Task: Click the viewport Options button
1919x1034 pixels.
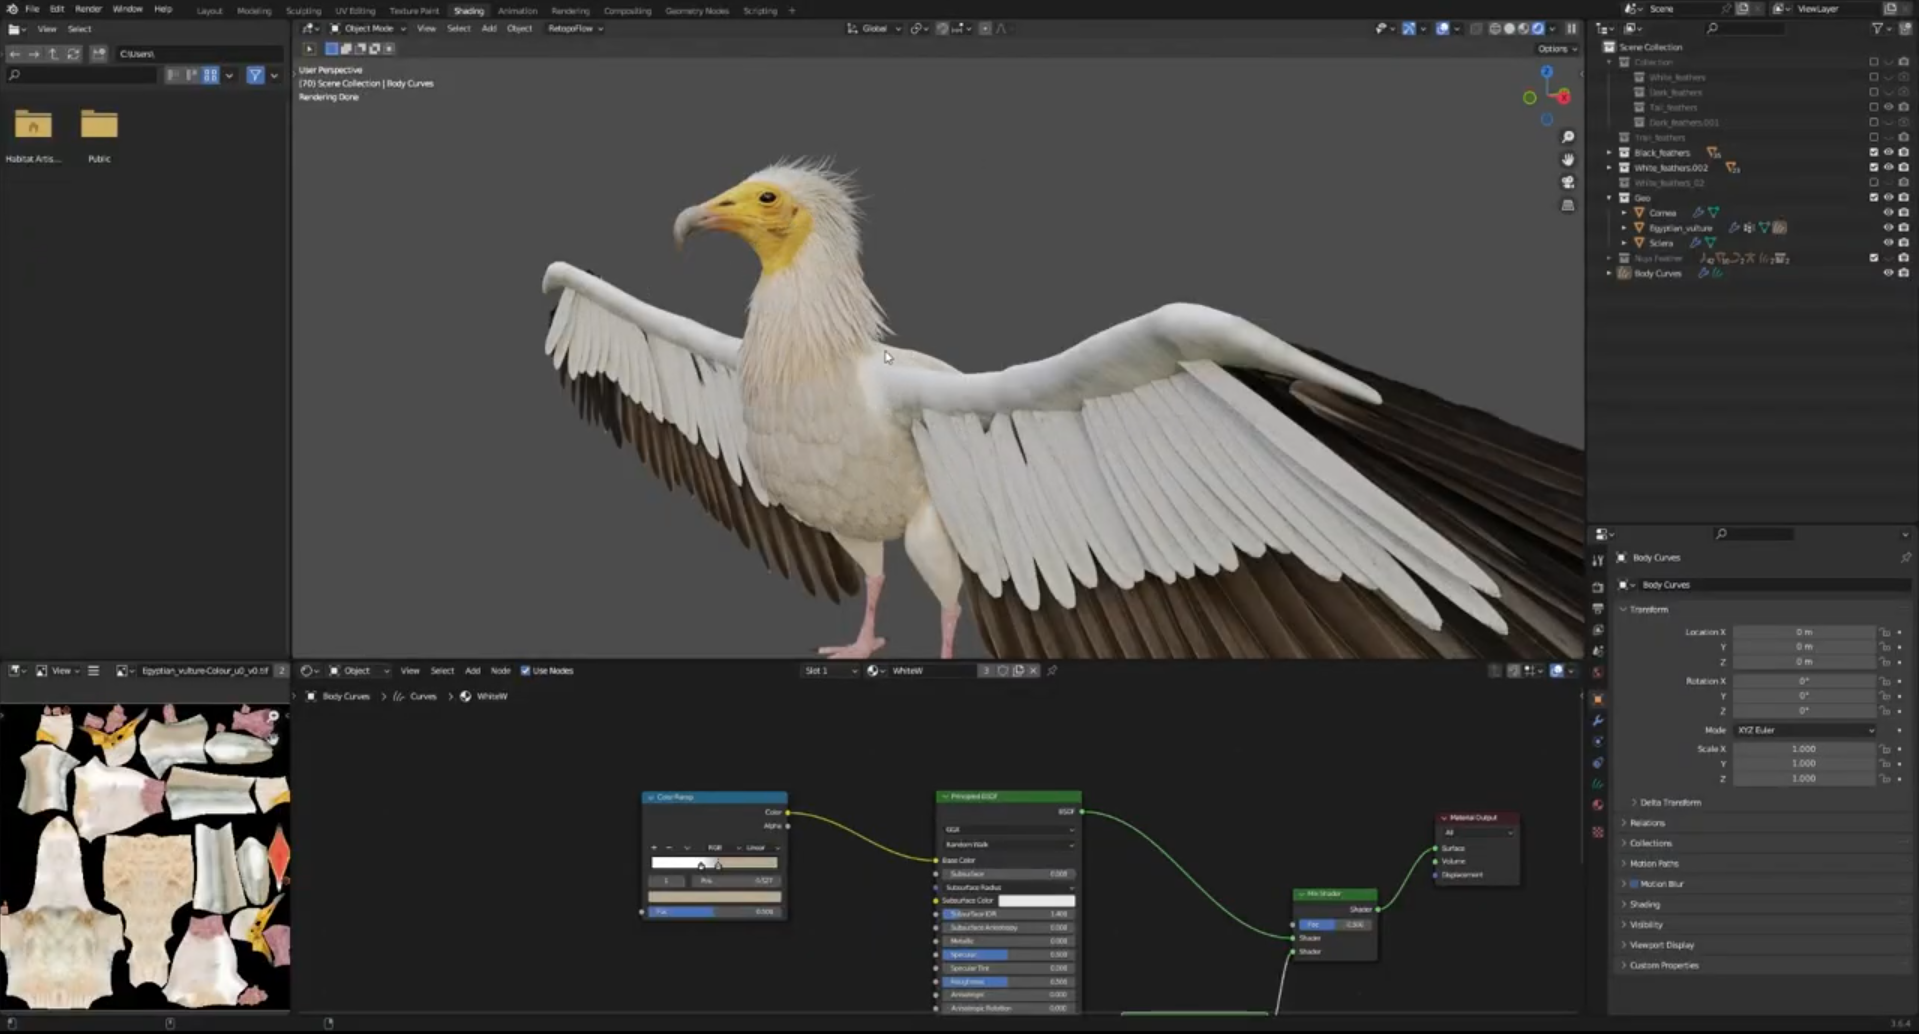Action: pyautogui.click(x=1556, y=49)
